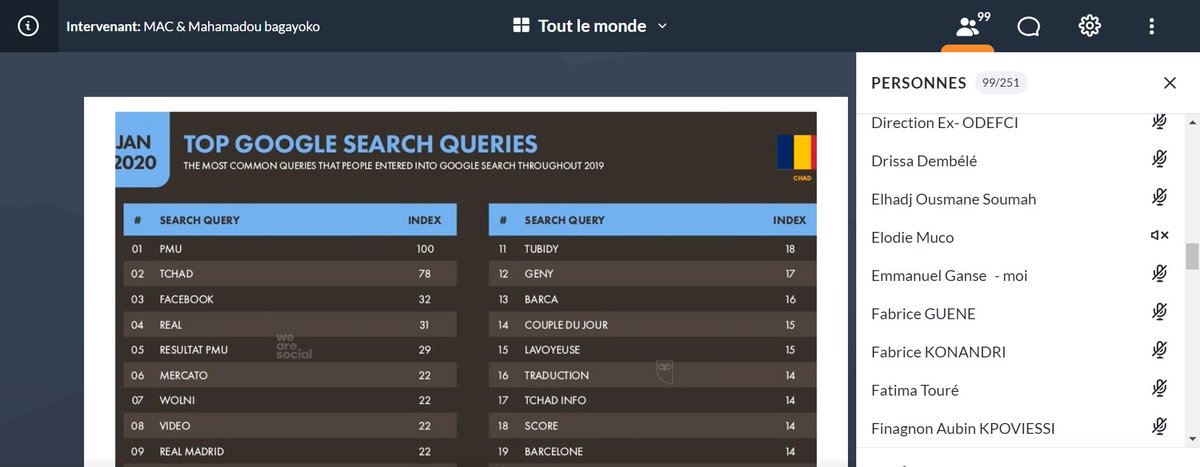
Task: Open the three-dot more options menu
Action: (x=1152, y=26)
